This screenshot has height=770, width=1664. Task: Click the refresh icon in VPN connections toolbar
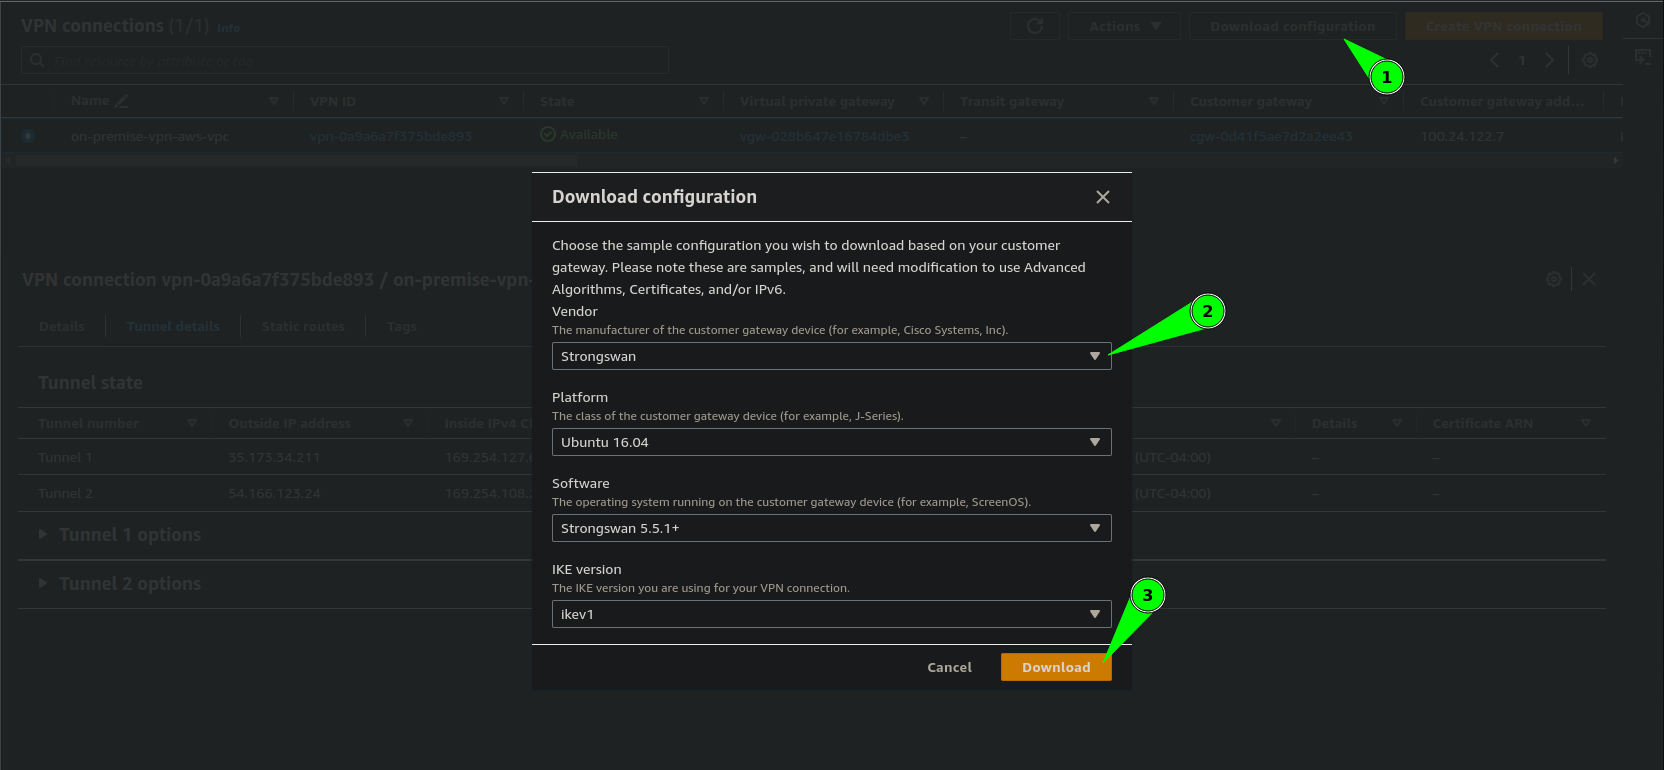1035,26
